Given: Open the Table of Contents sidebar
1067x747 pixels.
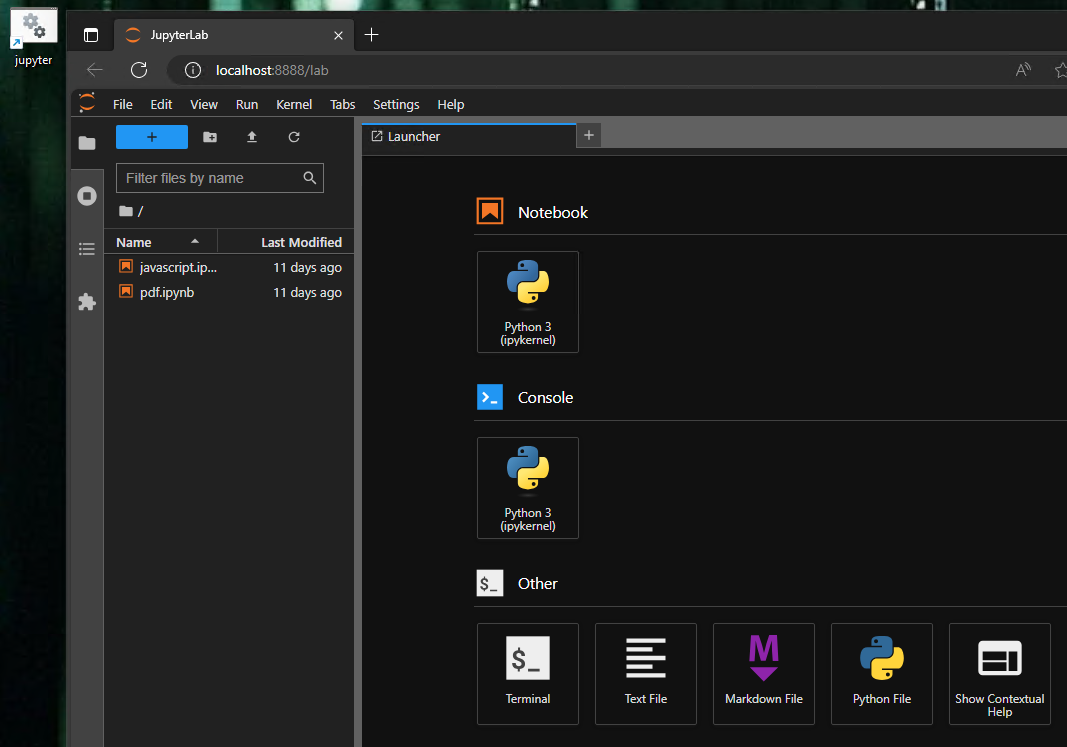Looking at the screenshot, I should coord(87,249).
